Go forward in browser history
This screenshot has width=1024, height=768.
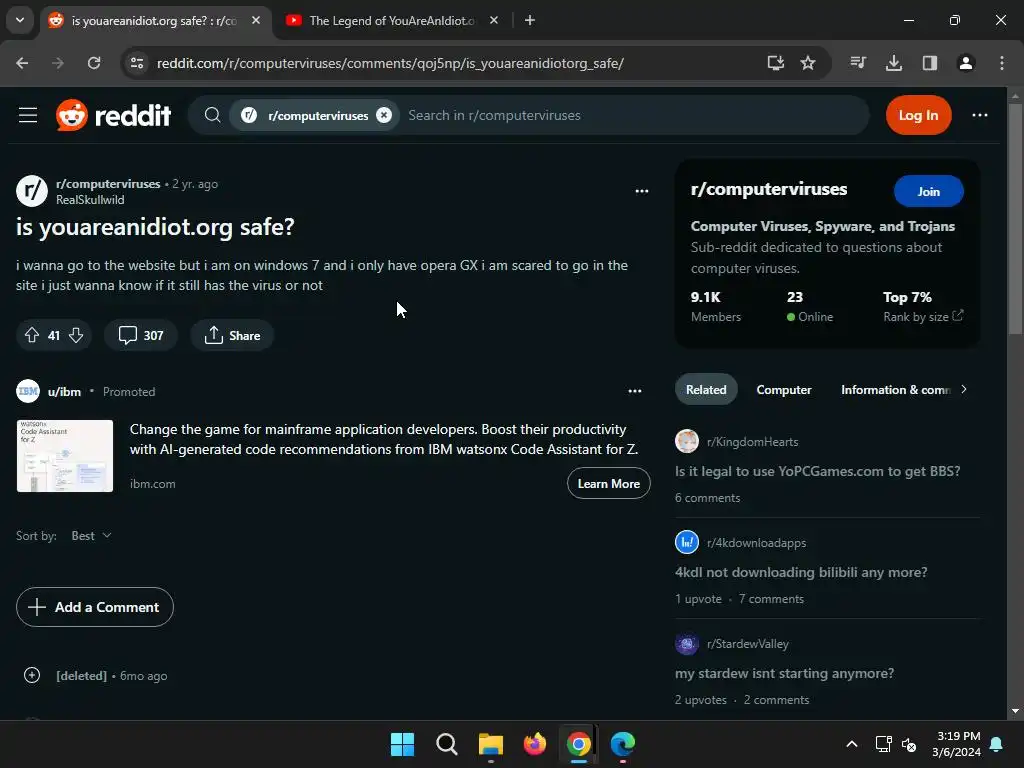click(x=58, y=63)
